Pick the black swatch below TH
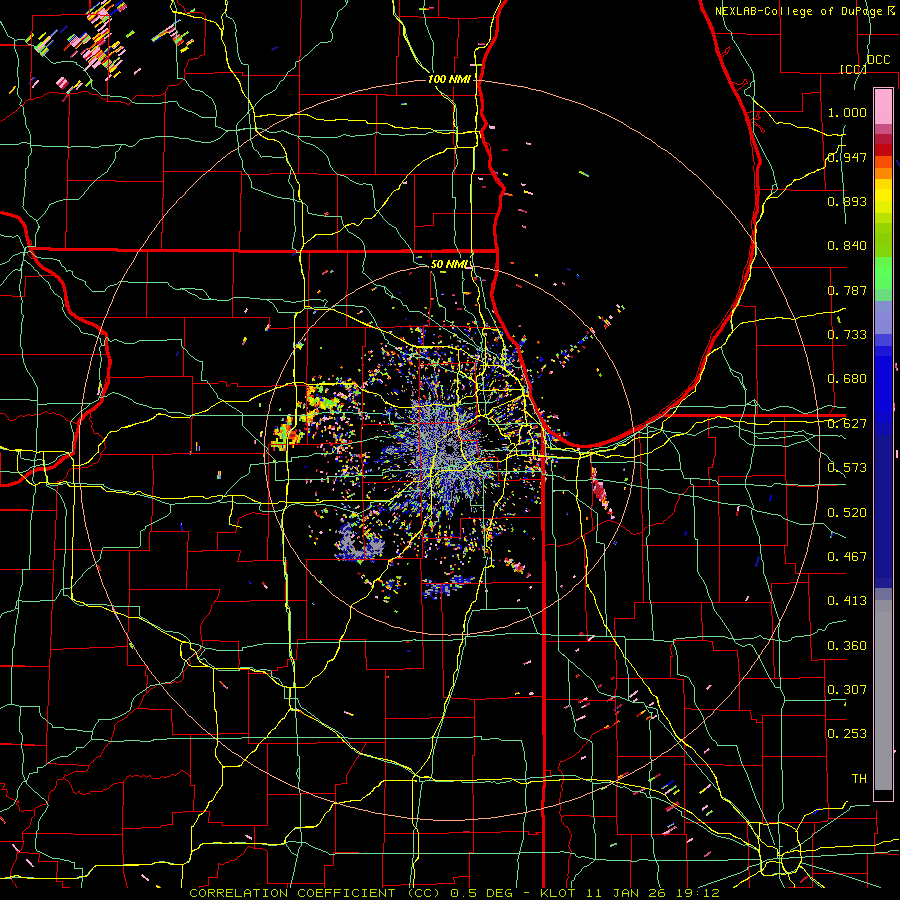 point(883,796)
